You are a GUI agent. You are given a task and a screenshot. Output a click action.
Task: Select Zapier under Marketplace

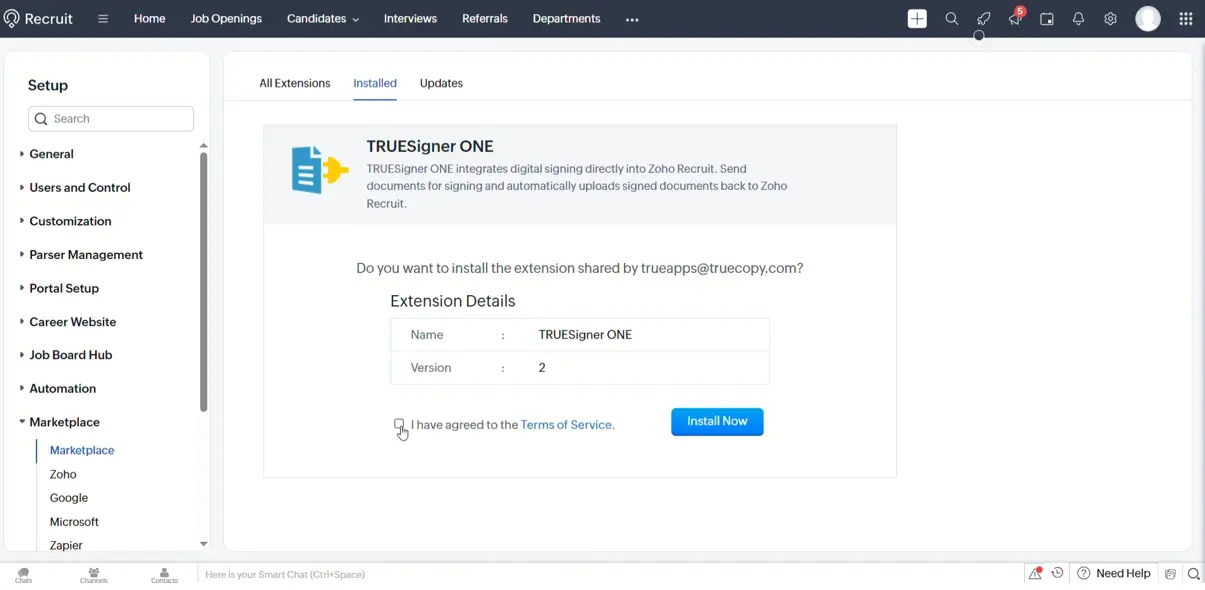coord(66,545)
